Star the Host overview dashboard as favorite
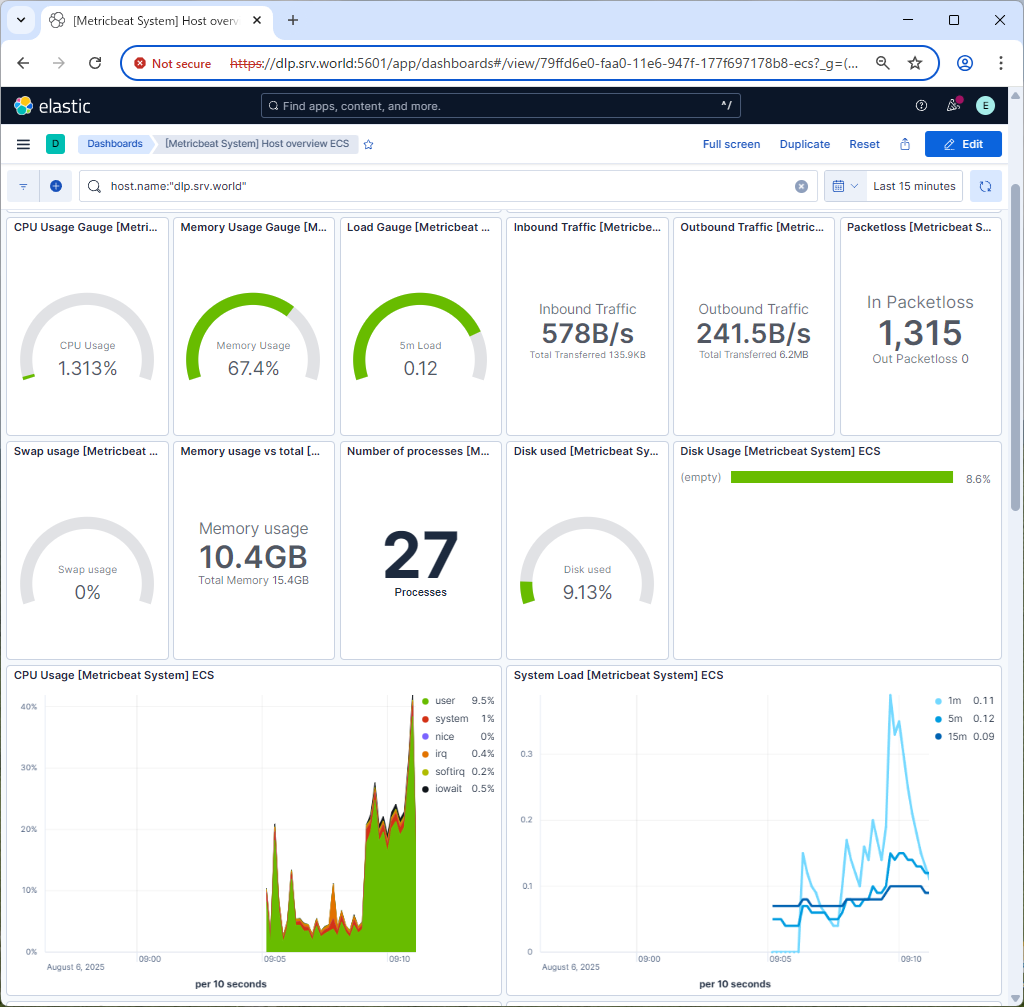Screen dimensions: 1024x1007 367,144
